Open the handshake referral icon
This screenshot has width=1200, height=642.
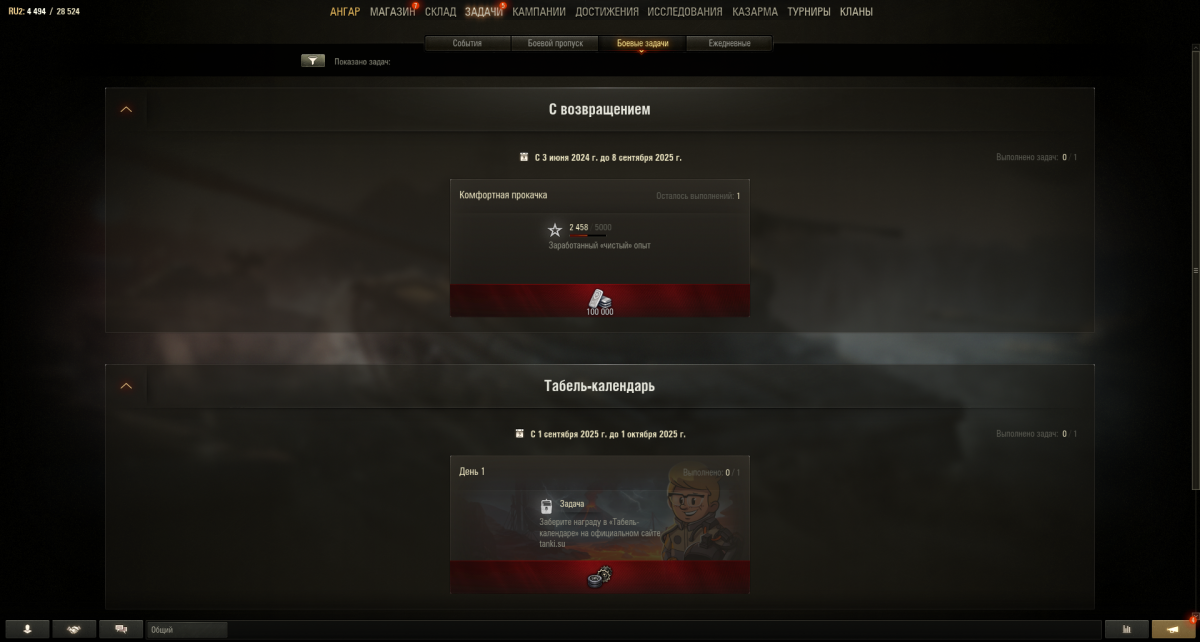[x=74, y=629]
